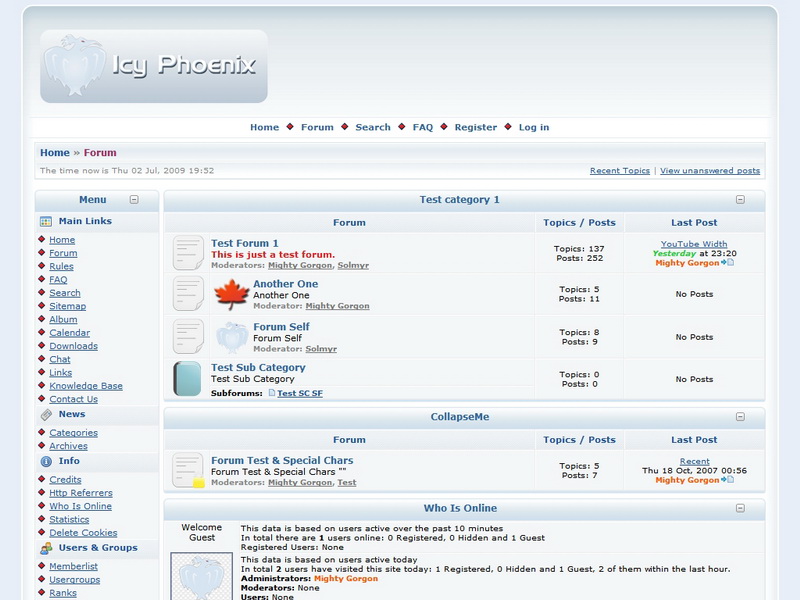View moderator Test under Forum Test & Special Chars
This screenshot has height=600, width=800.
(x=347, y=483)
